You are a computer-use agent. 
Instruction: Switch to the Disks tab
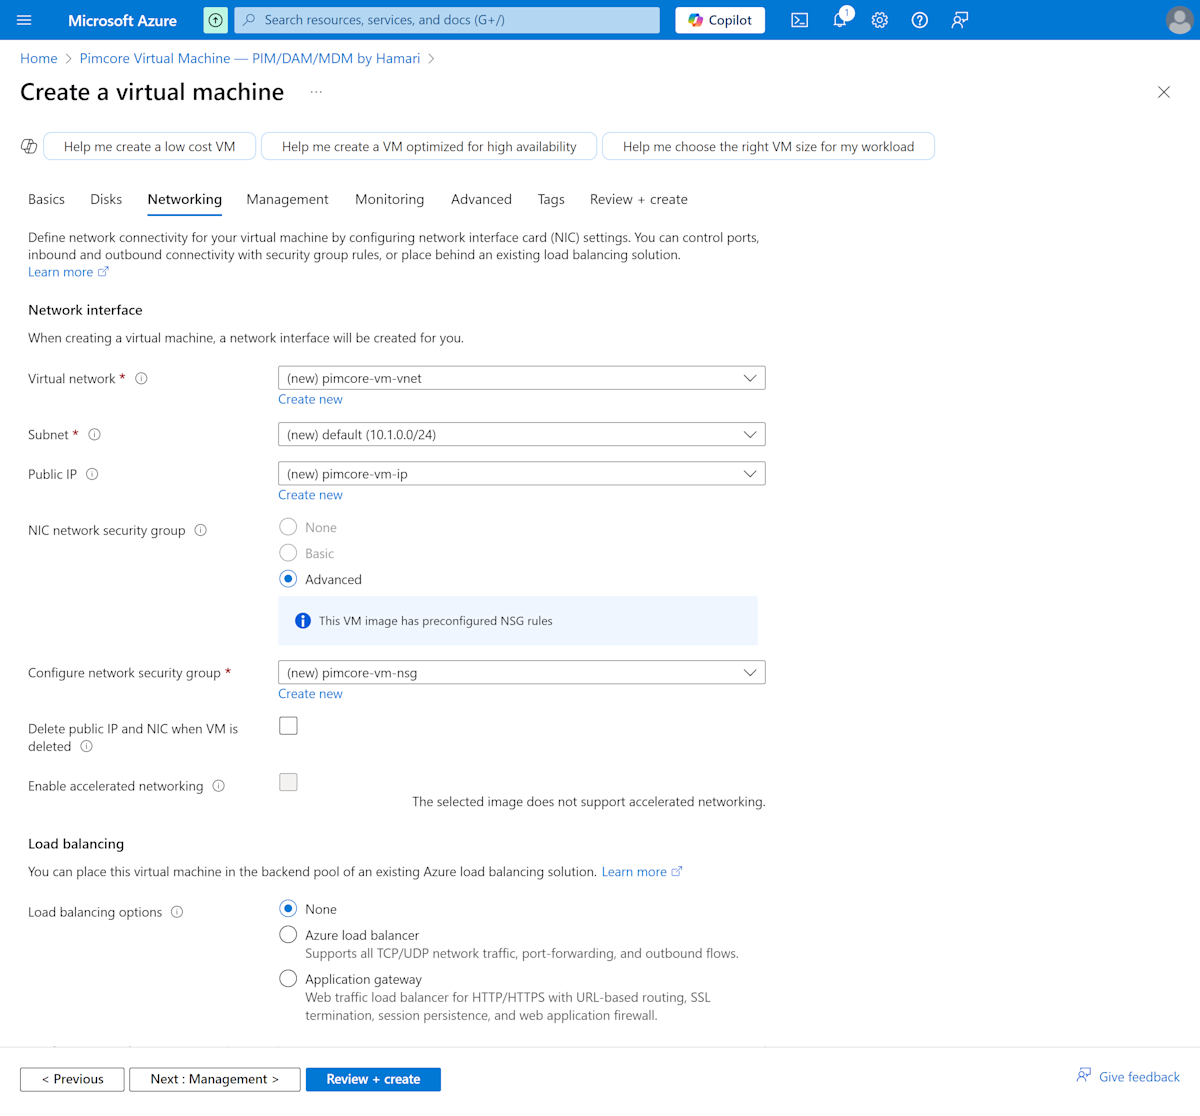point(106,200)
